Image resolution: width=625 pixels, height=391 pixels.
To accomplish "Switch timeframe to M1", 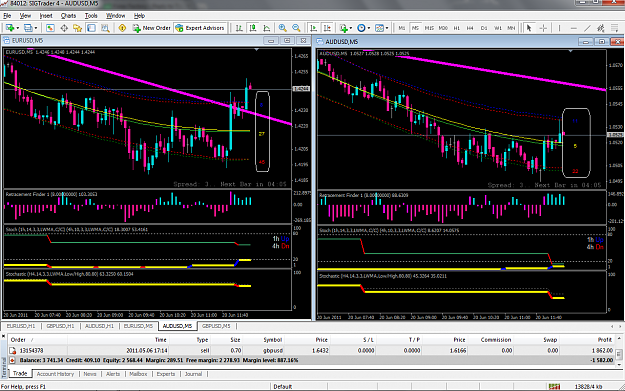I will (402, 28).
